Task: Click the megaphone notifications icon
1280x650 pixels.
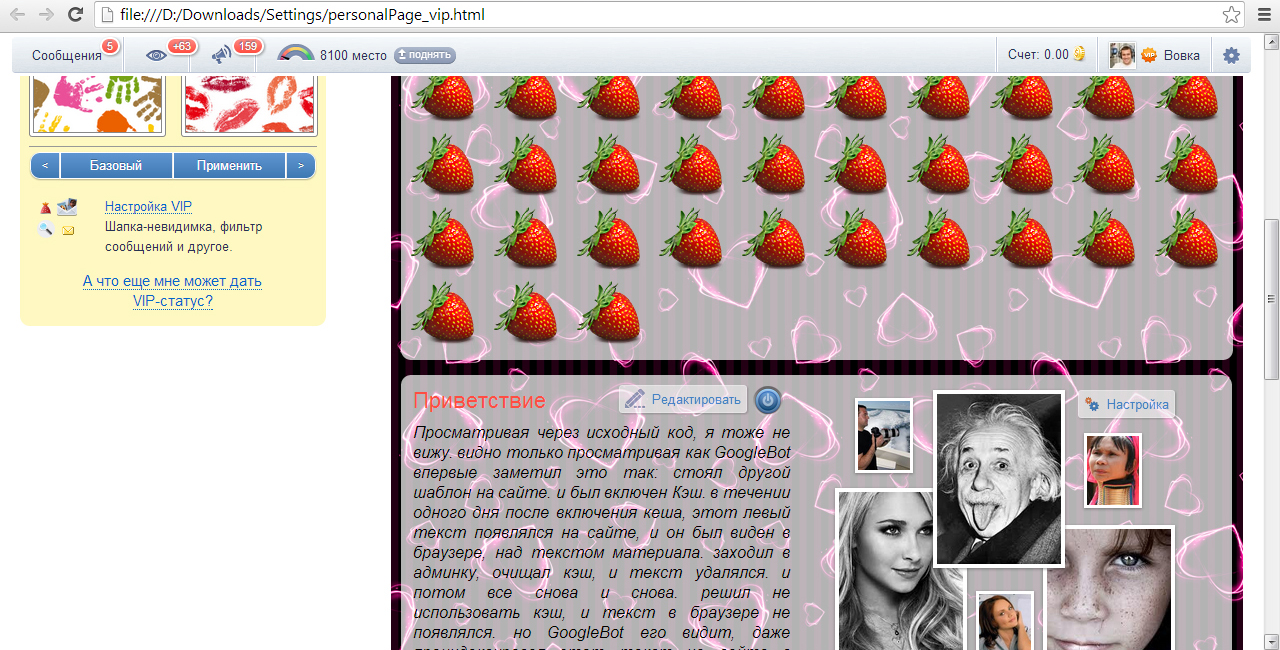Action: point(221,55)
